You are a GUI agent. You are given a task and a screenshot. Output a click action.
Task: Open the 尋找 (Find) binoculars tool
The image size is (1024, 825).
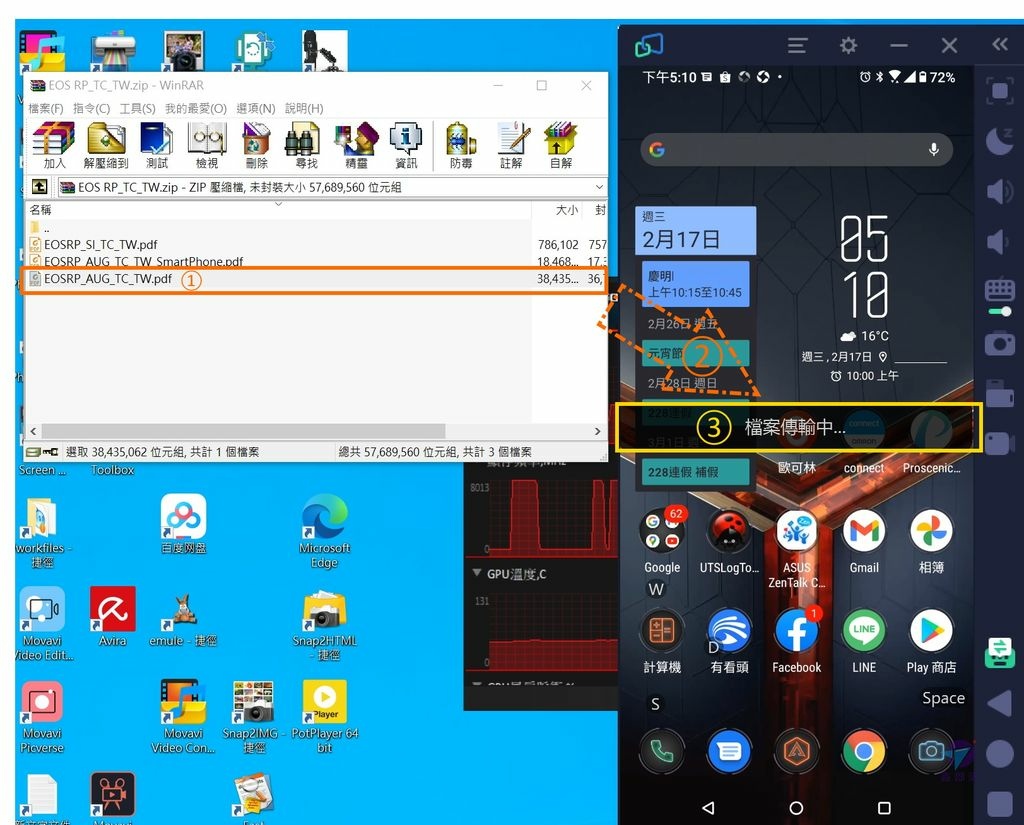pyautogui.click(x=306, y=145)
